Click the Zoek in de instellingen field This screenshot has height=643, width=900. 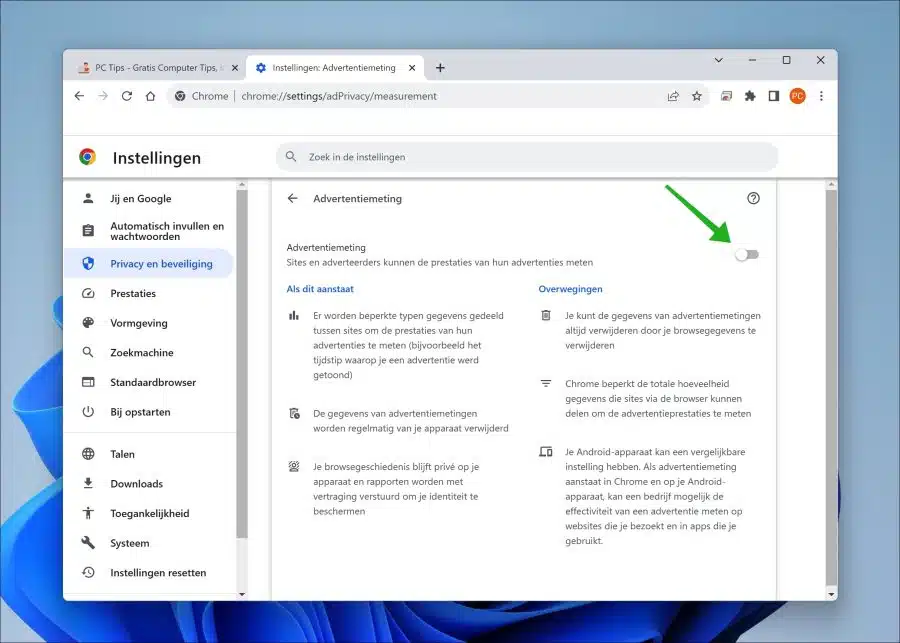527,157
